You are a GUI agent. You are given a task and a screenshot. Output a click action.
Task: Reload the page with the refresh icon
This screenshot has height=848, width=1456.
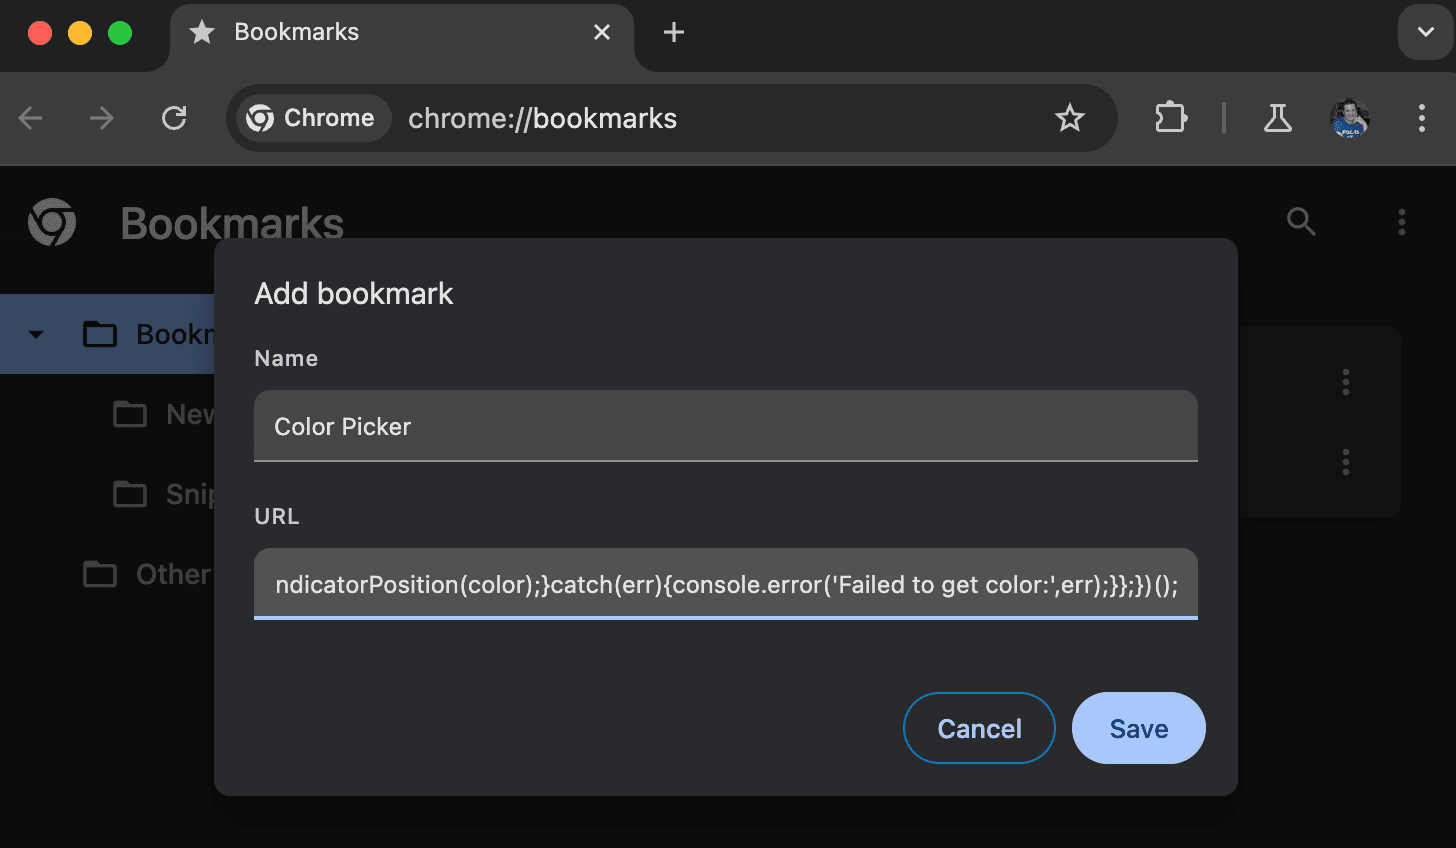tap(174, 118)
